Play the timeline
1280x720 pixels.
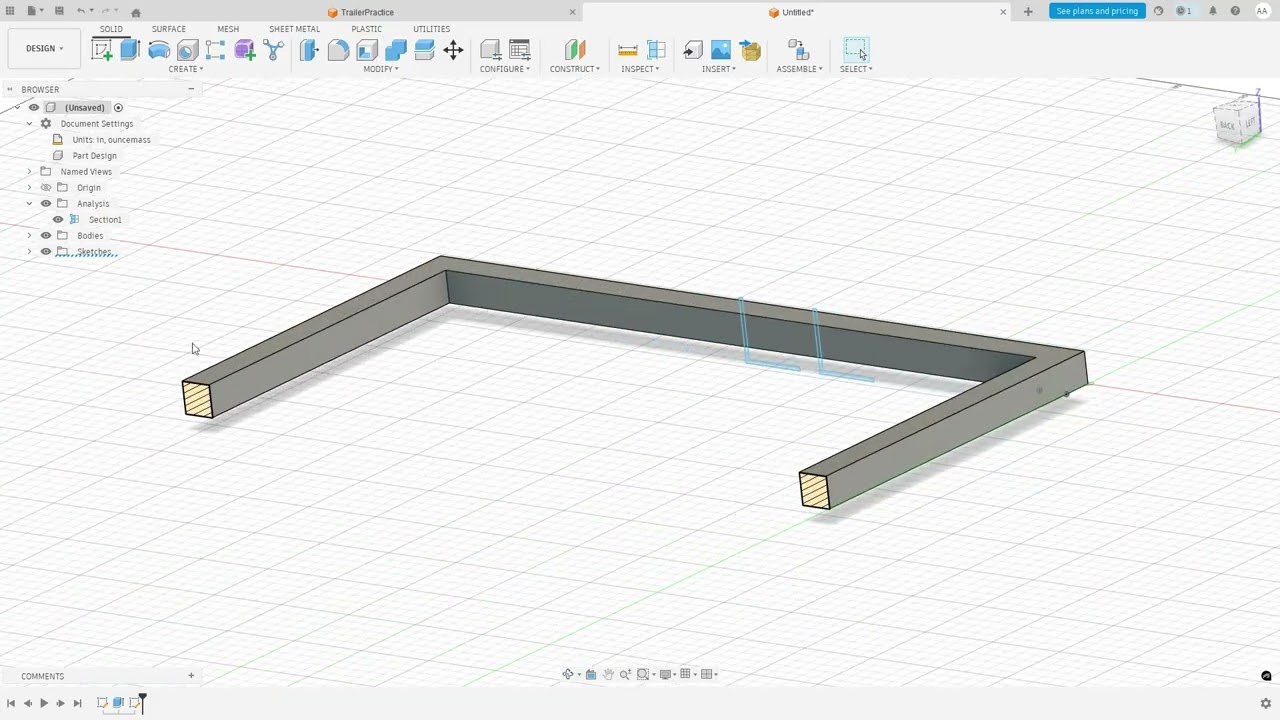point(44,704)
